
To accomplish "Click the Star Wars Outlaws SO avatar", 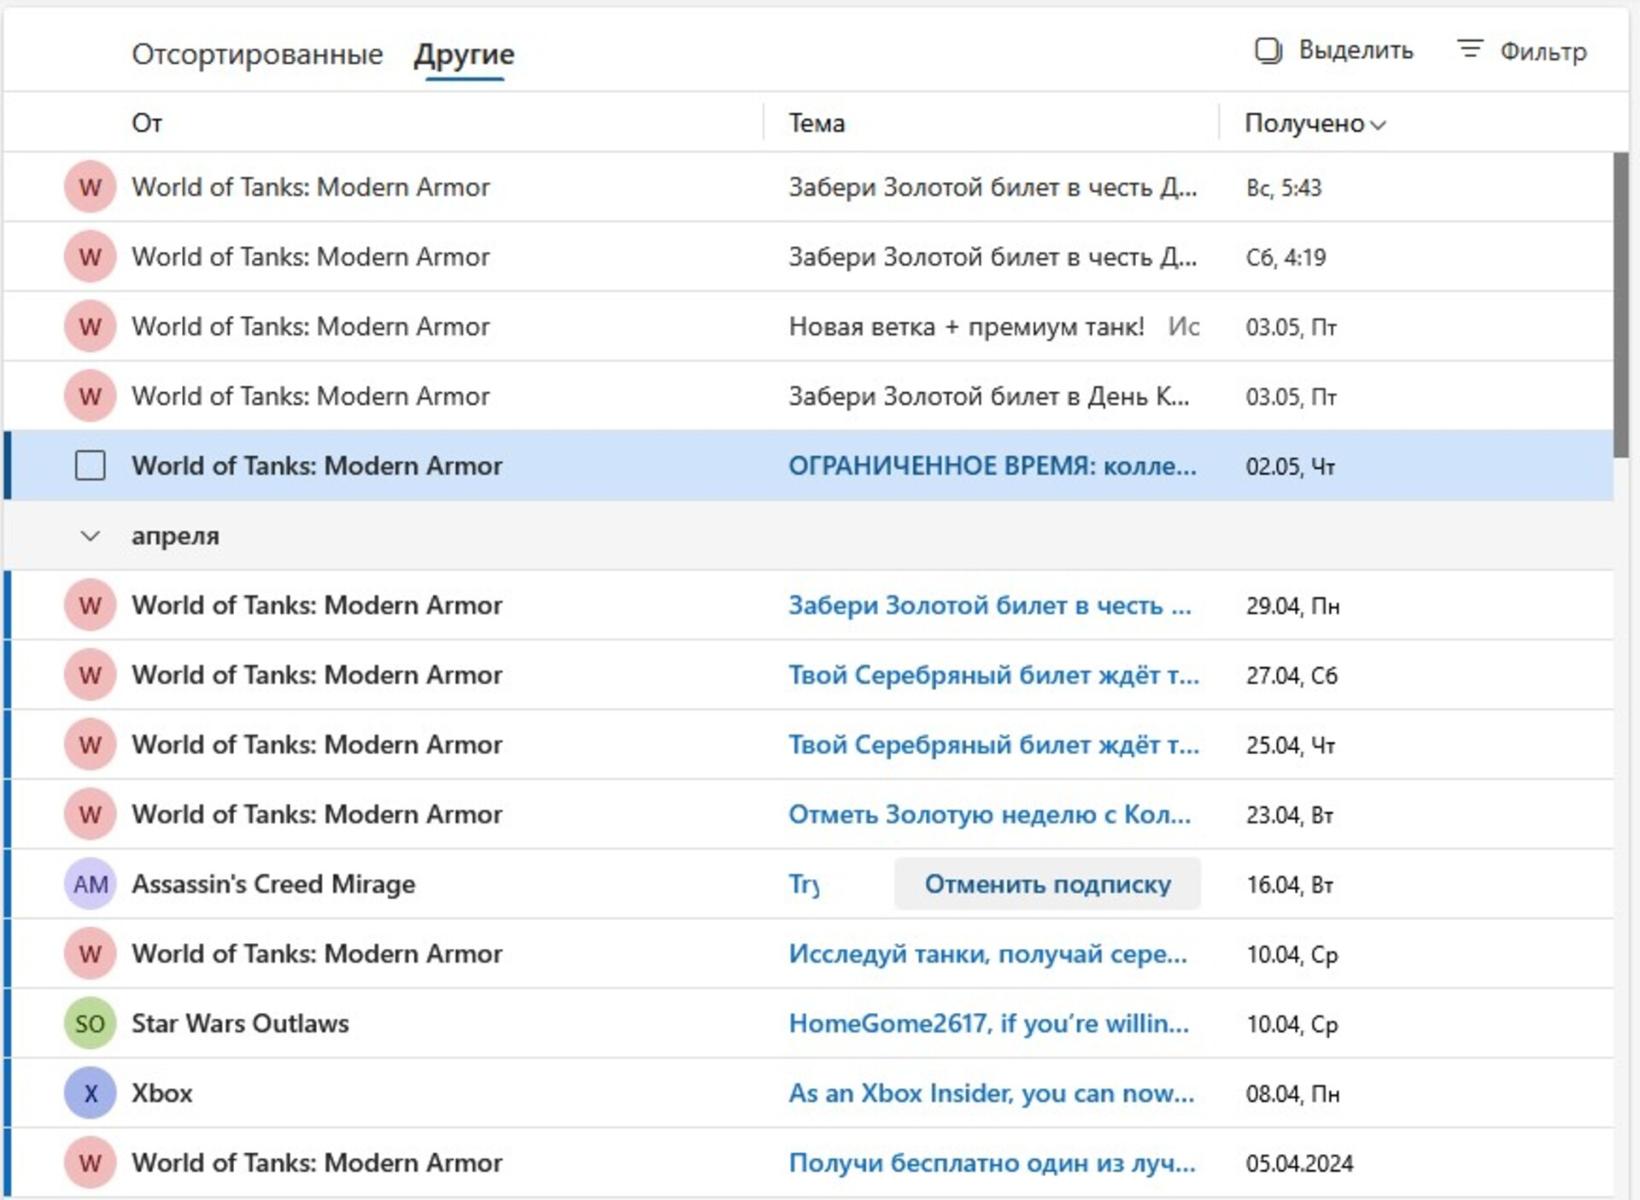I will [x=90, y=1023].
